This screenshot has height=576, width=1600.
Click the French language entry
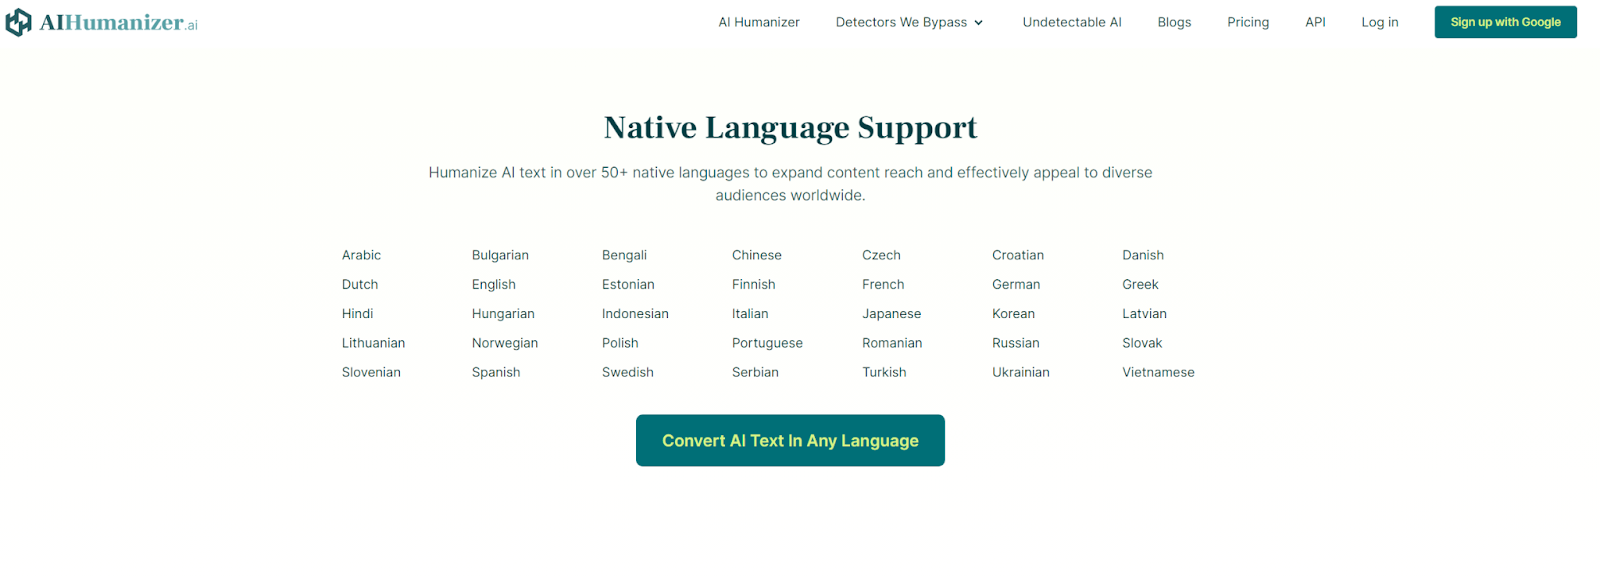tap(883, 284)
